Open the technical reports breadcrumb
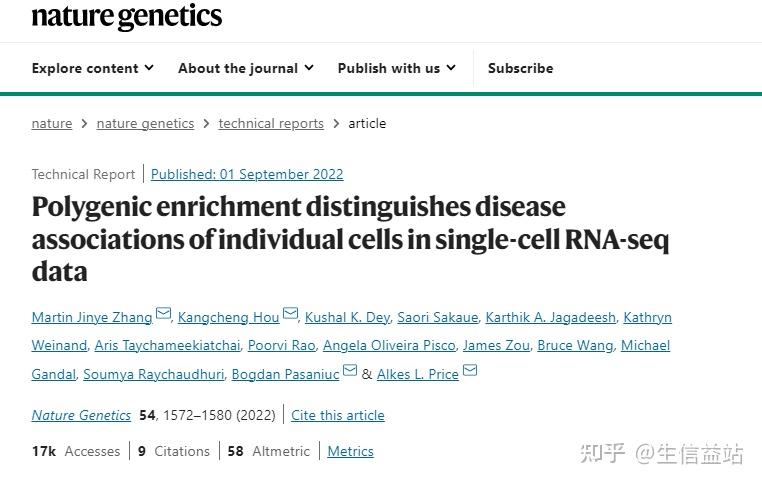Screen dimensions: 762x485 [271, 124]
